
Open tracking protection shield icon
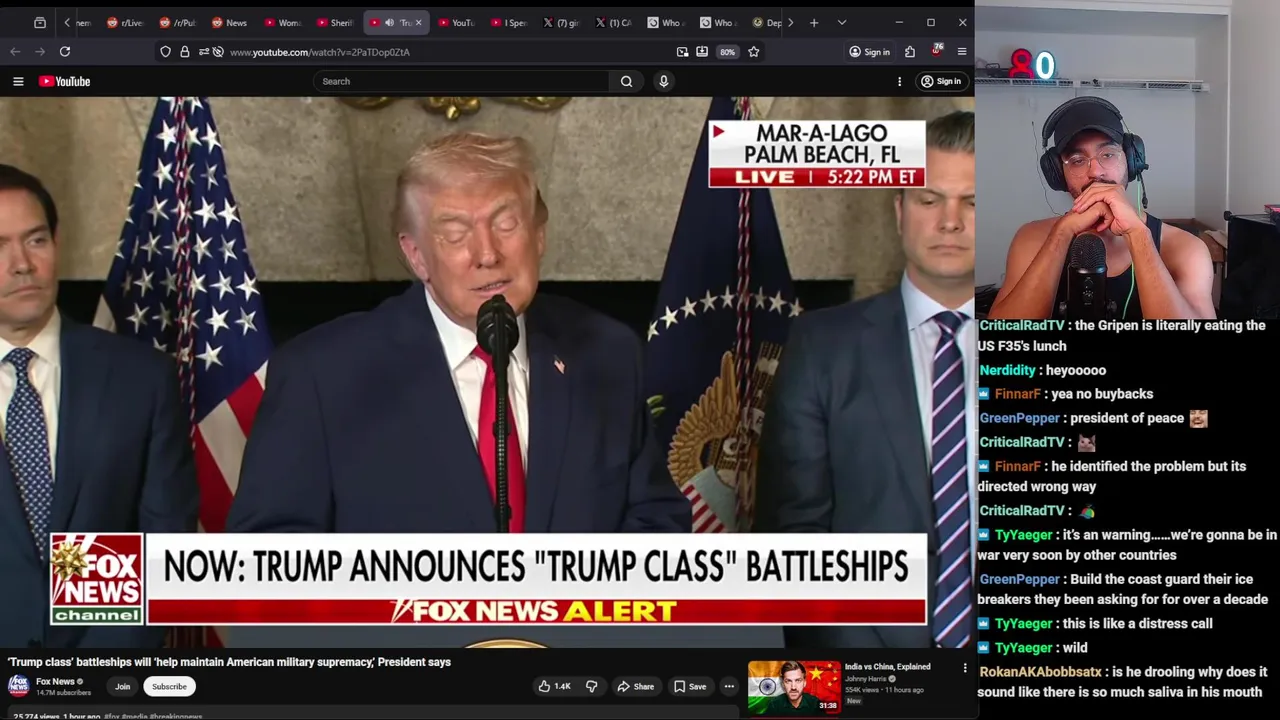166,52
